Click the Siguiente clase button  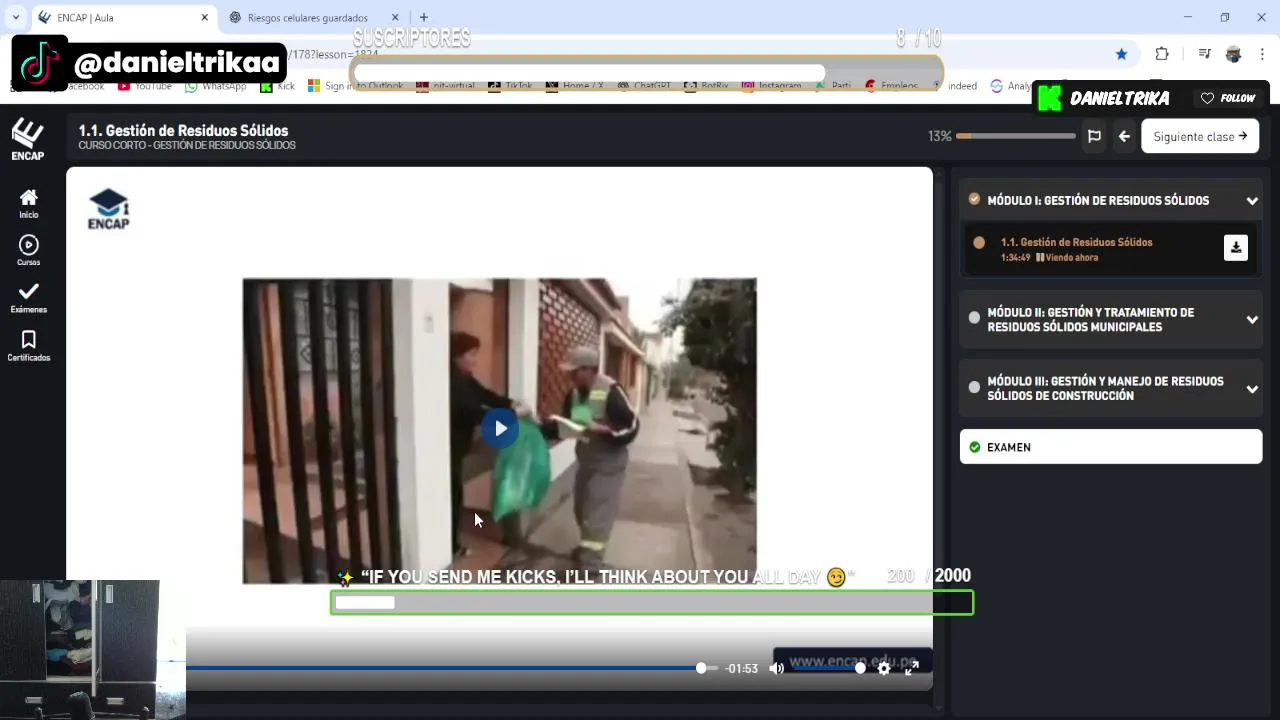[1200, 136]
